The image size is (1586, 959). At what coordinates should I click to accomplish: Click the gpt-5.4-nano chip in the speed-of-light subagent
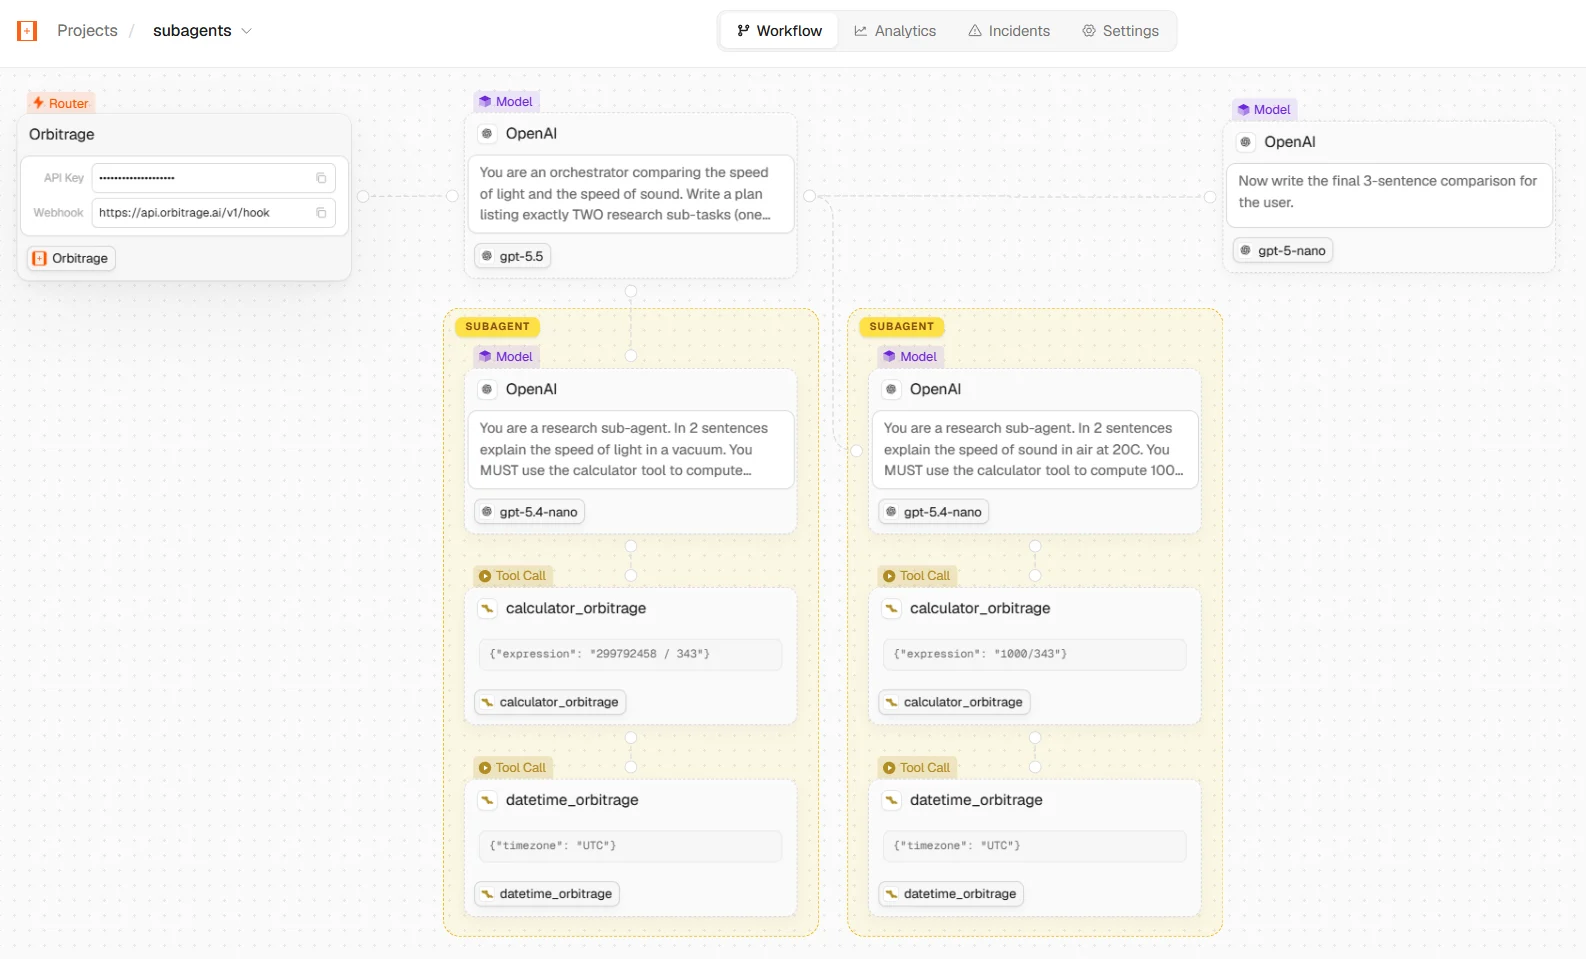[x=529, y=512]
